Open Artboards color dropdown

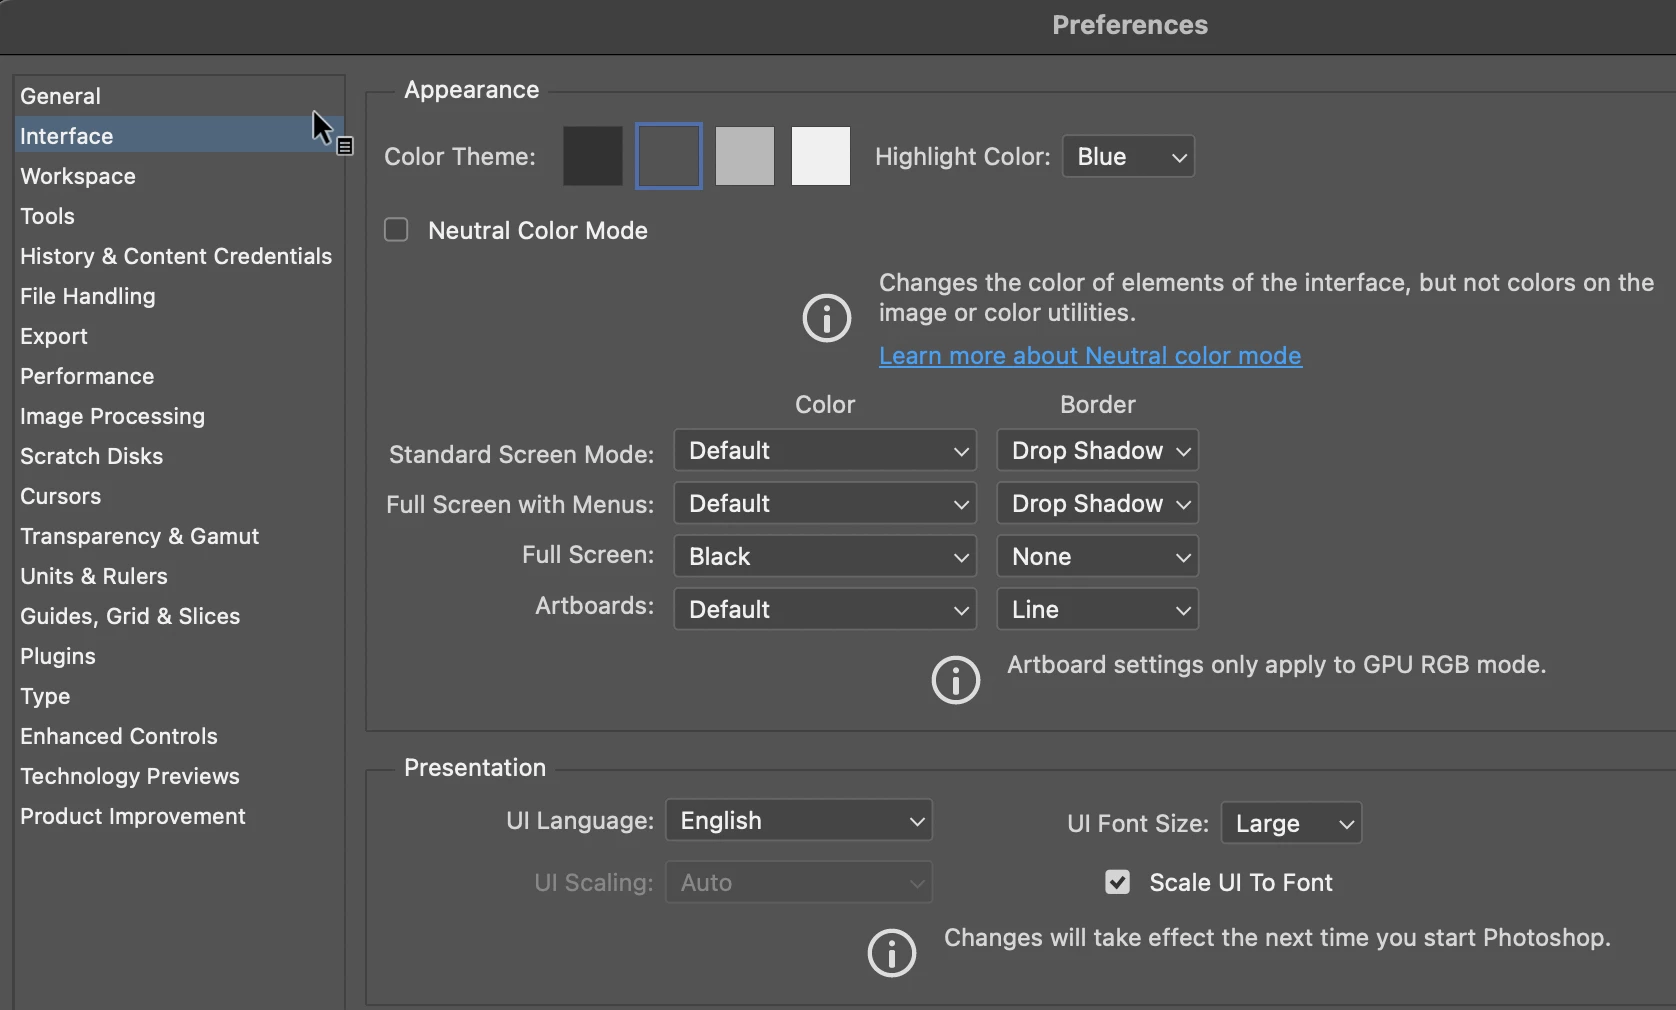coord(825,610)
